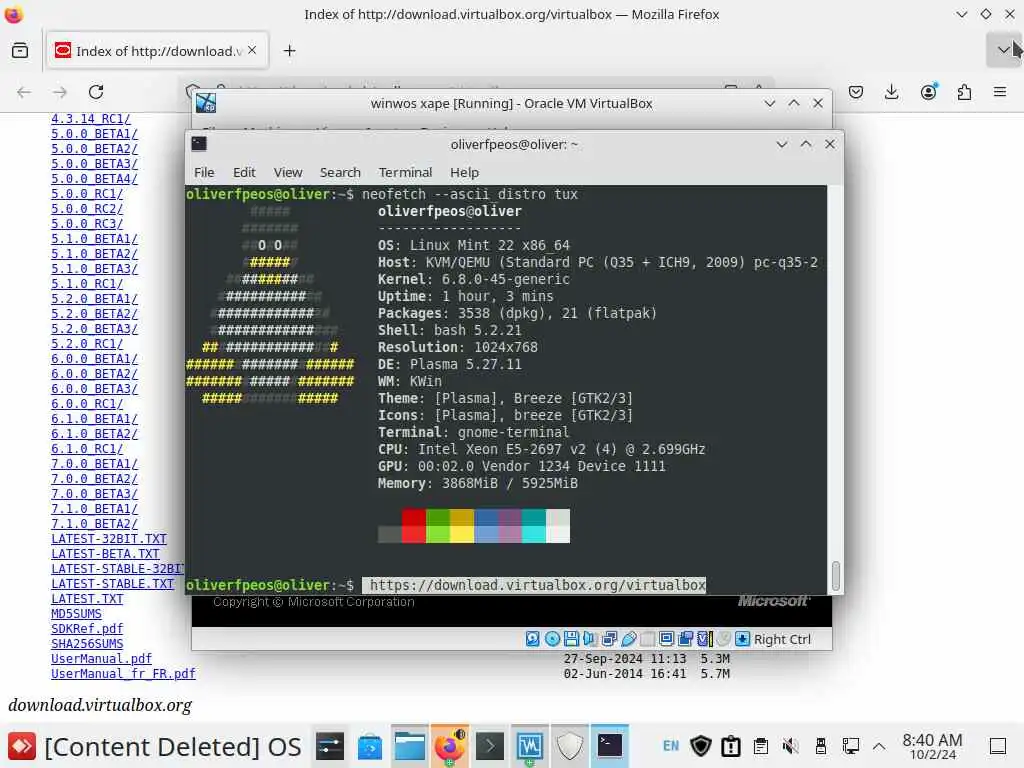The height and width of the screenshot is (768, 1024).
Task: Open the 7.1.0_BETA2/ directory link
Action: tap(95, 524)
